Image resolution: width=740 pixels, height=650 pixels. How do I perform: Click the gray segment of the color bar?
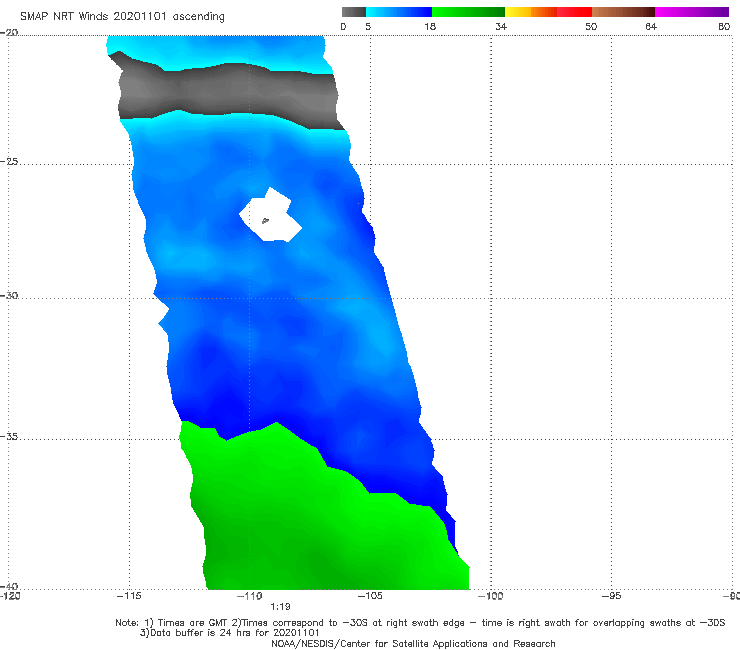(x=354, y=12)
